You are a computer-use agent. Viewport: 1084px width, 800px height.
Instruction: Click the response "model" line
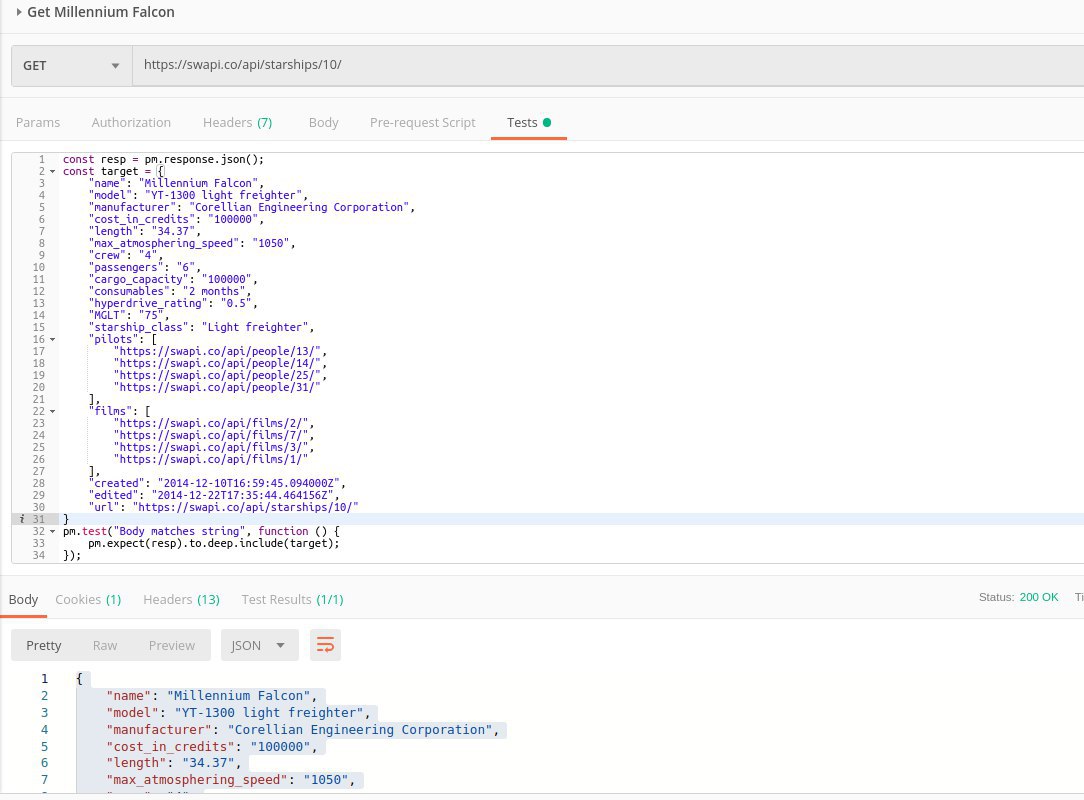[x=238, y=712]
